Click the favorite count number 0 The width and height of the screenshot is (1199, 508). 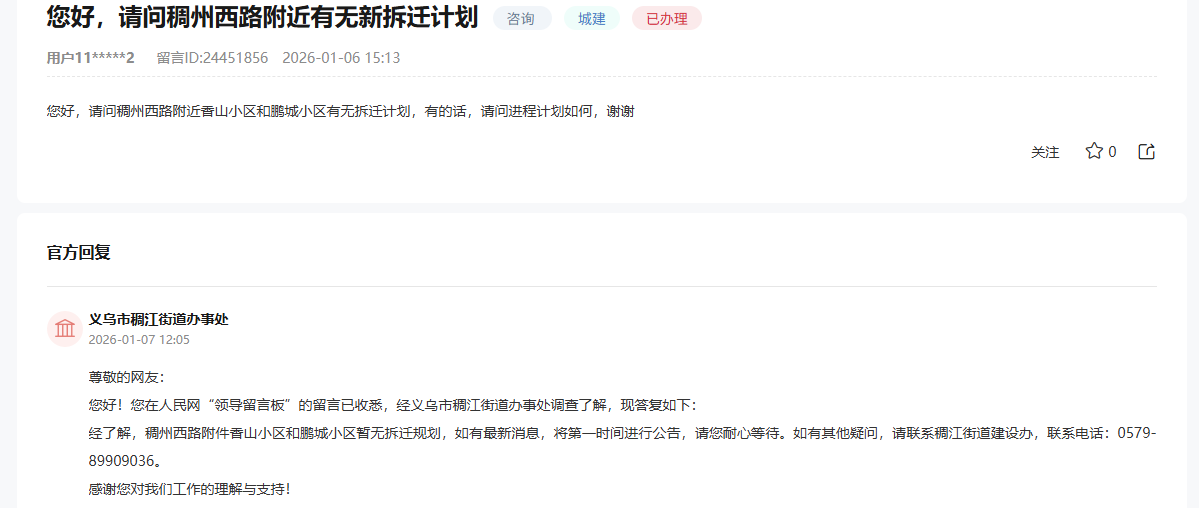pyautogui.click(x=1112, y=153)
